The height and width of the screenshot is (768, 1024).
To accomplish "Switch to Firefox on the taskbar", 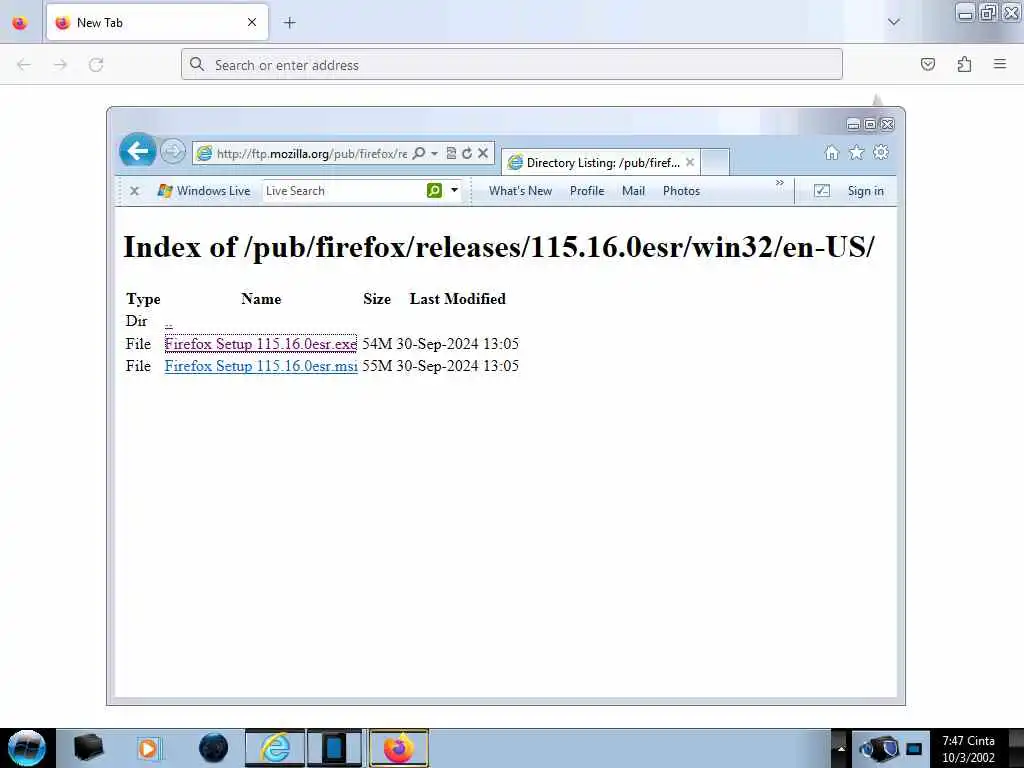I will point(399,748).
